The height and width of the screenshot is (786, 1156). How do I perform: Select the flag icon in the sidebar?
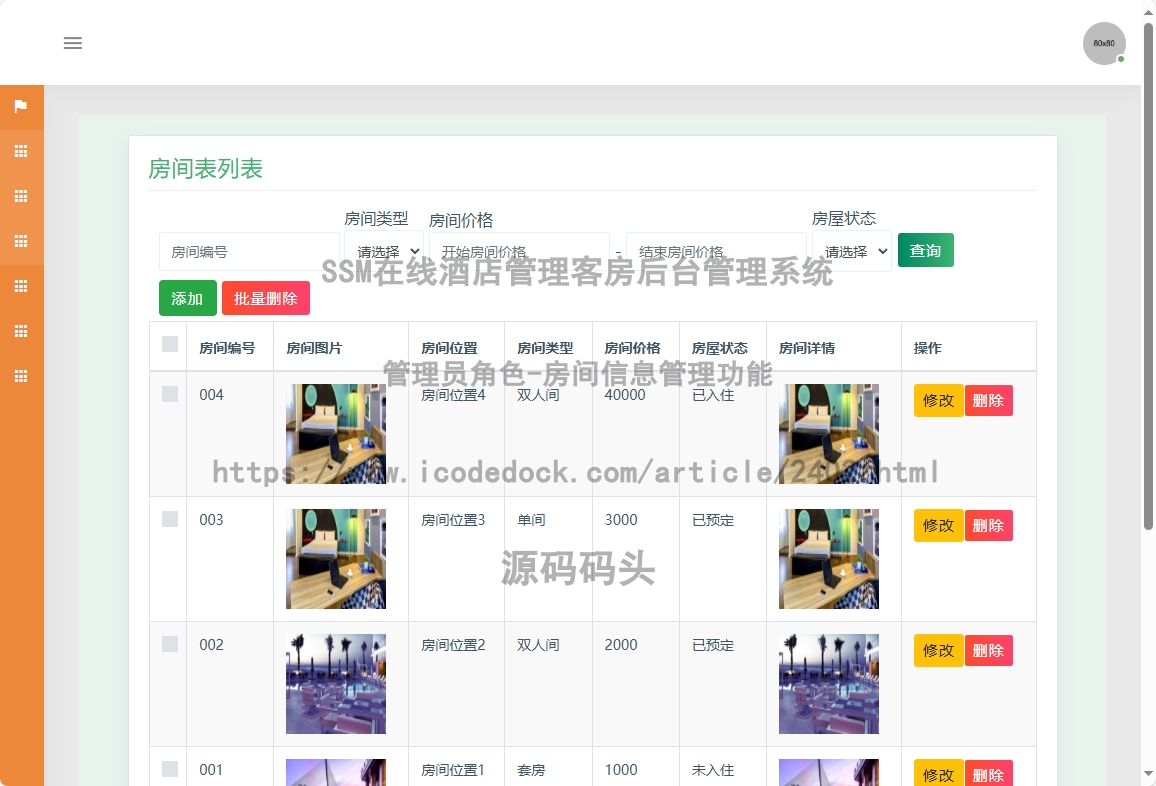pos(21,107)
